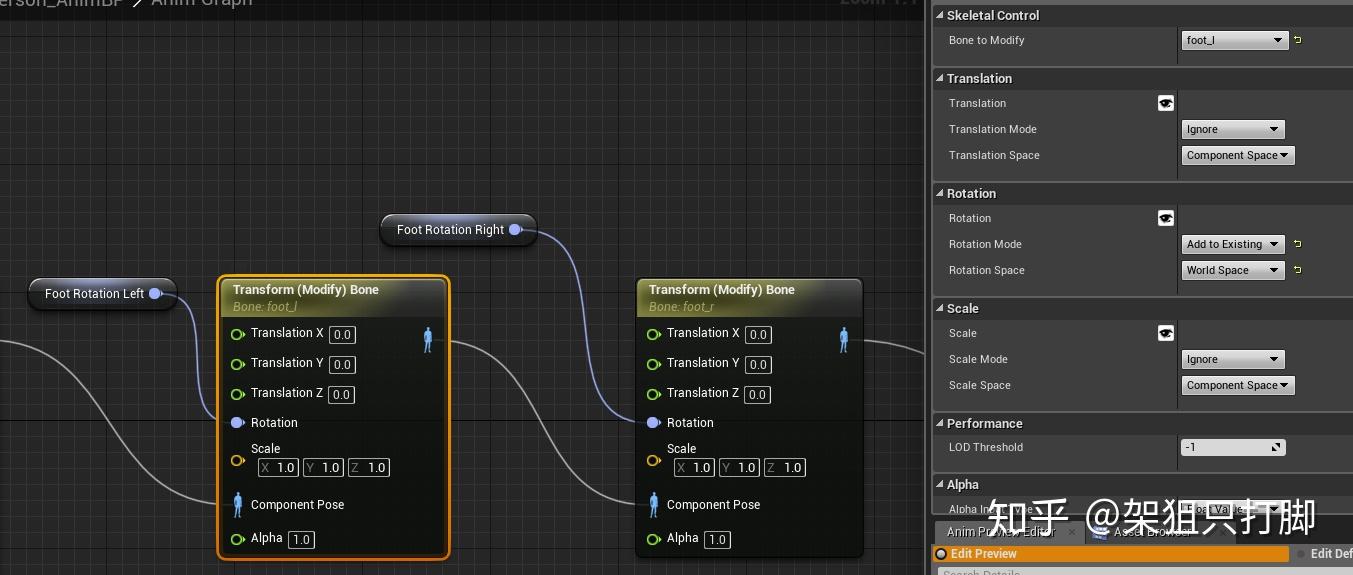
Task: Click Component Pose input pin on foot_r node
Action: [654, 504]
